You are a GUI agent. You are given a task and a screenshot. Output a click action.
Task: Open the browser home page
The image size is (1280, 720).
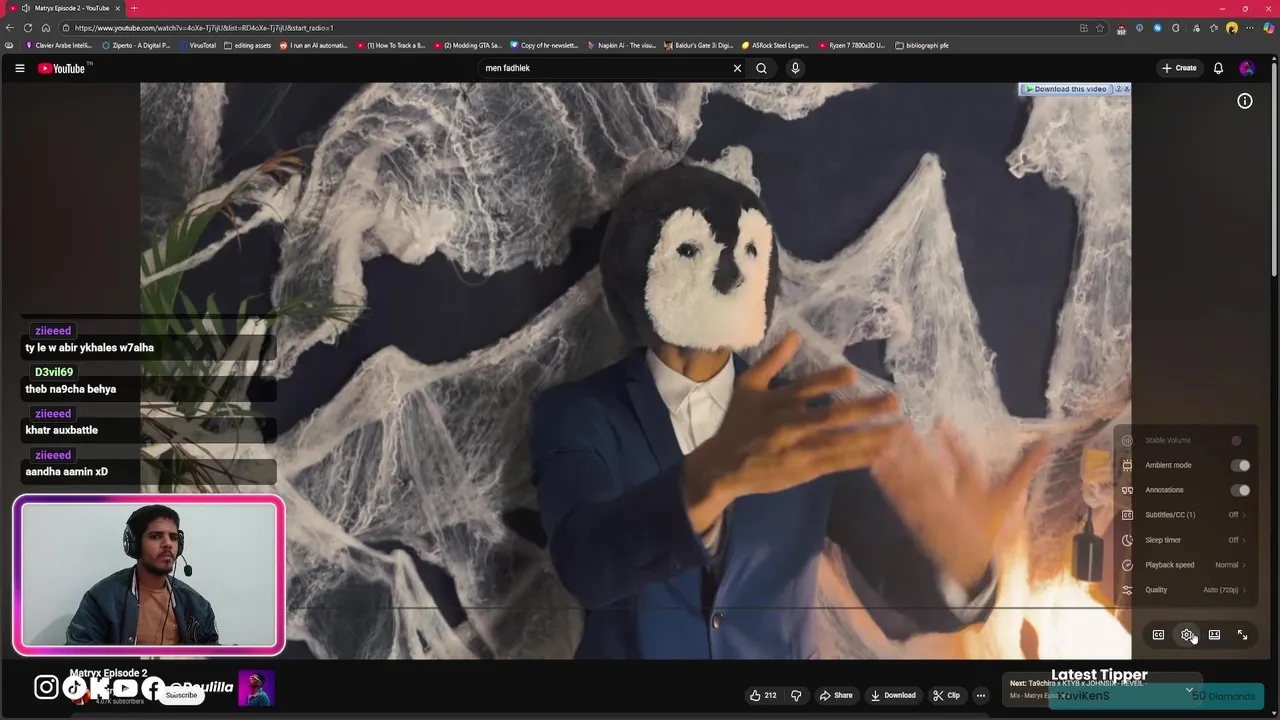[x=46, y=28]
